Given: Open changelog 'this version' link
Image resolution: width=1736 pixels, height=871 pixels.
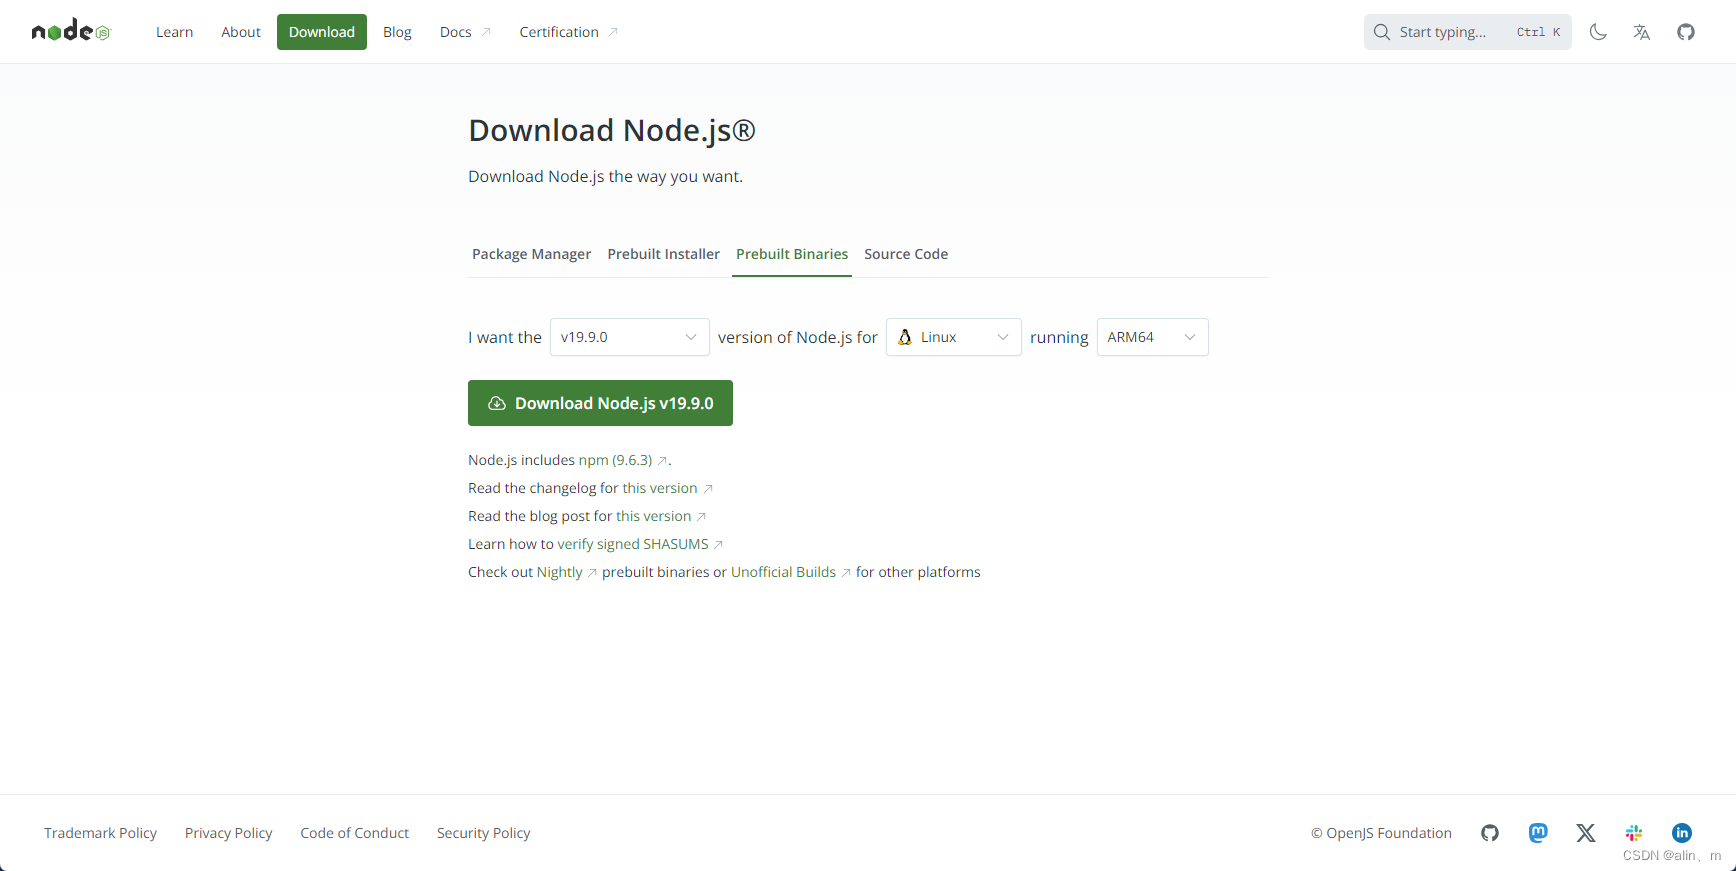Looking at the screenshot, I should [667, 488].
